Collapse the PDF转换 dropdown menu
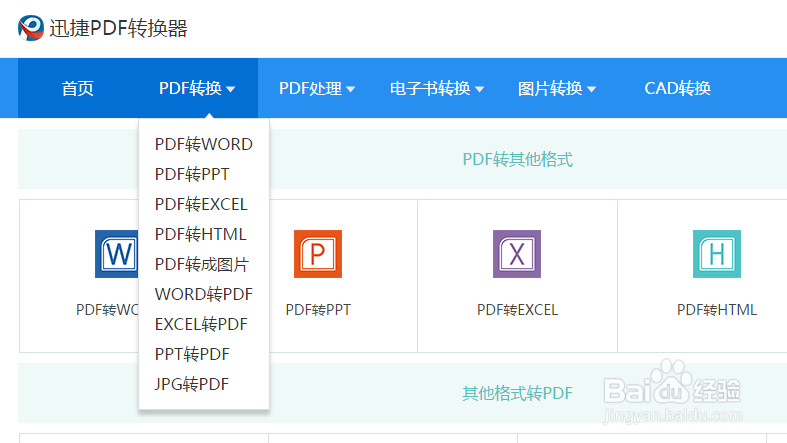Viewport: 787px width, 443px height. [197, 88]
